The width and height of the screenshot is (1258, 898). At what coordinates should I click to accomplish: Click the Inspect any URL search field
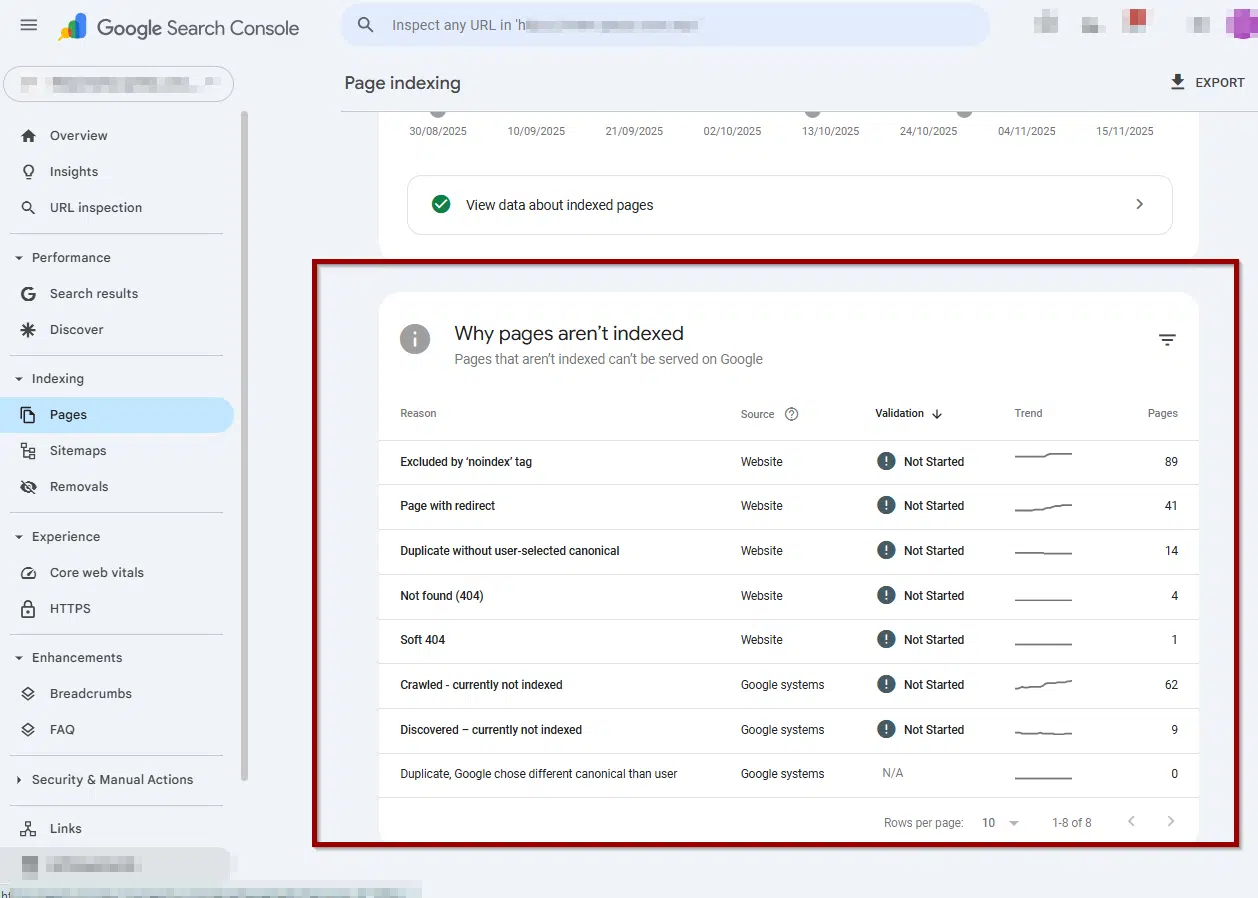(x=665, y=25)
